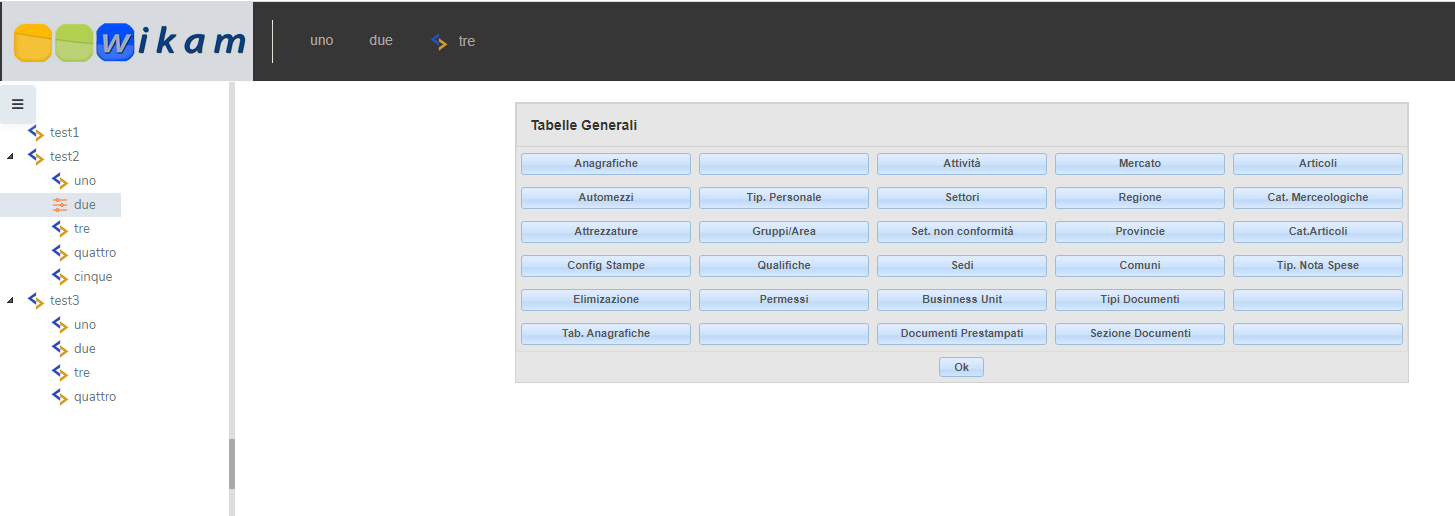Open the Sedi button
1455x516 pixels.
[962, 266]
